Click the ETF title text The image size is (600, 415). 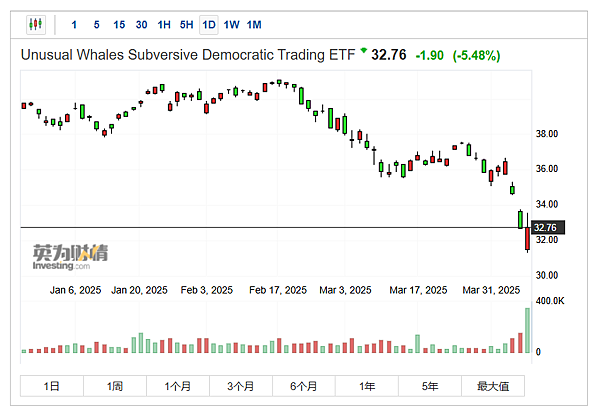[x=188, y=55]
